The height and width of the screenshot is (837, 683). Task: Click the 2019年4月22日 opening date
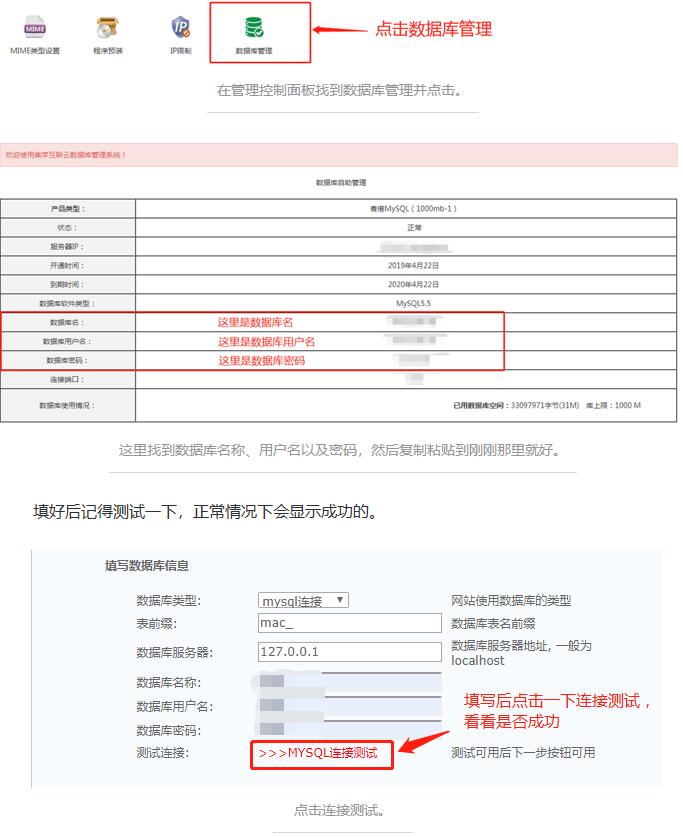413,265
